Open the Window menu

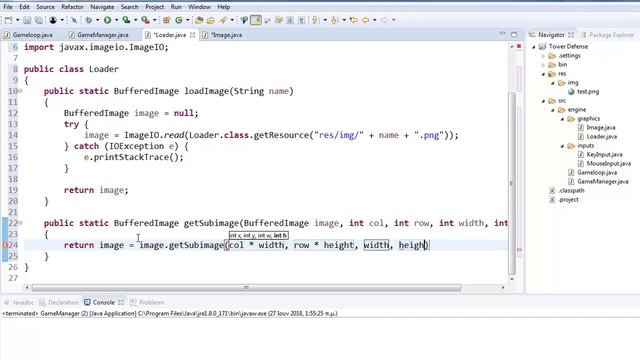point(199,7)
